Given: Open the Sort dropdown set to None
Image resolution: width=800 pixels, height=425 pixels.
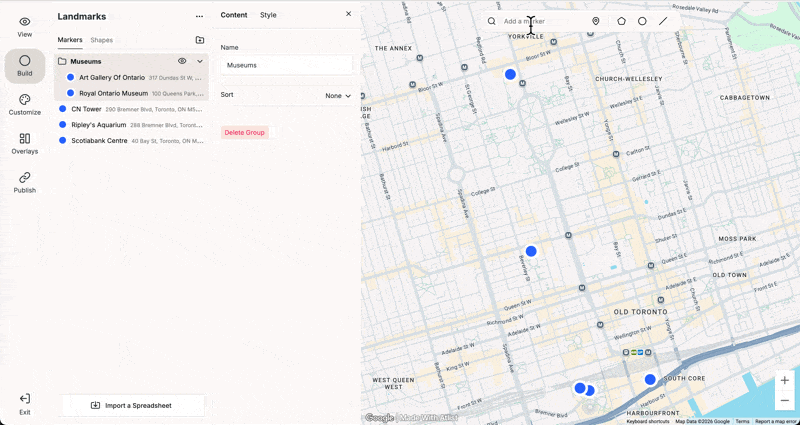Looking at the screenshot, I should pos(338,96).
